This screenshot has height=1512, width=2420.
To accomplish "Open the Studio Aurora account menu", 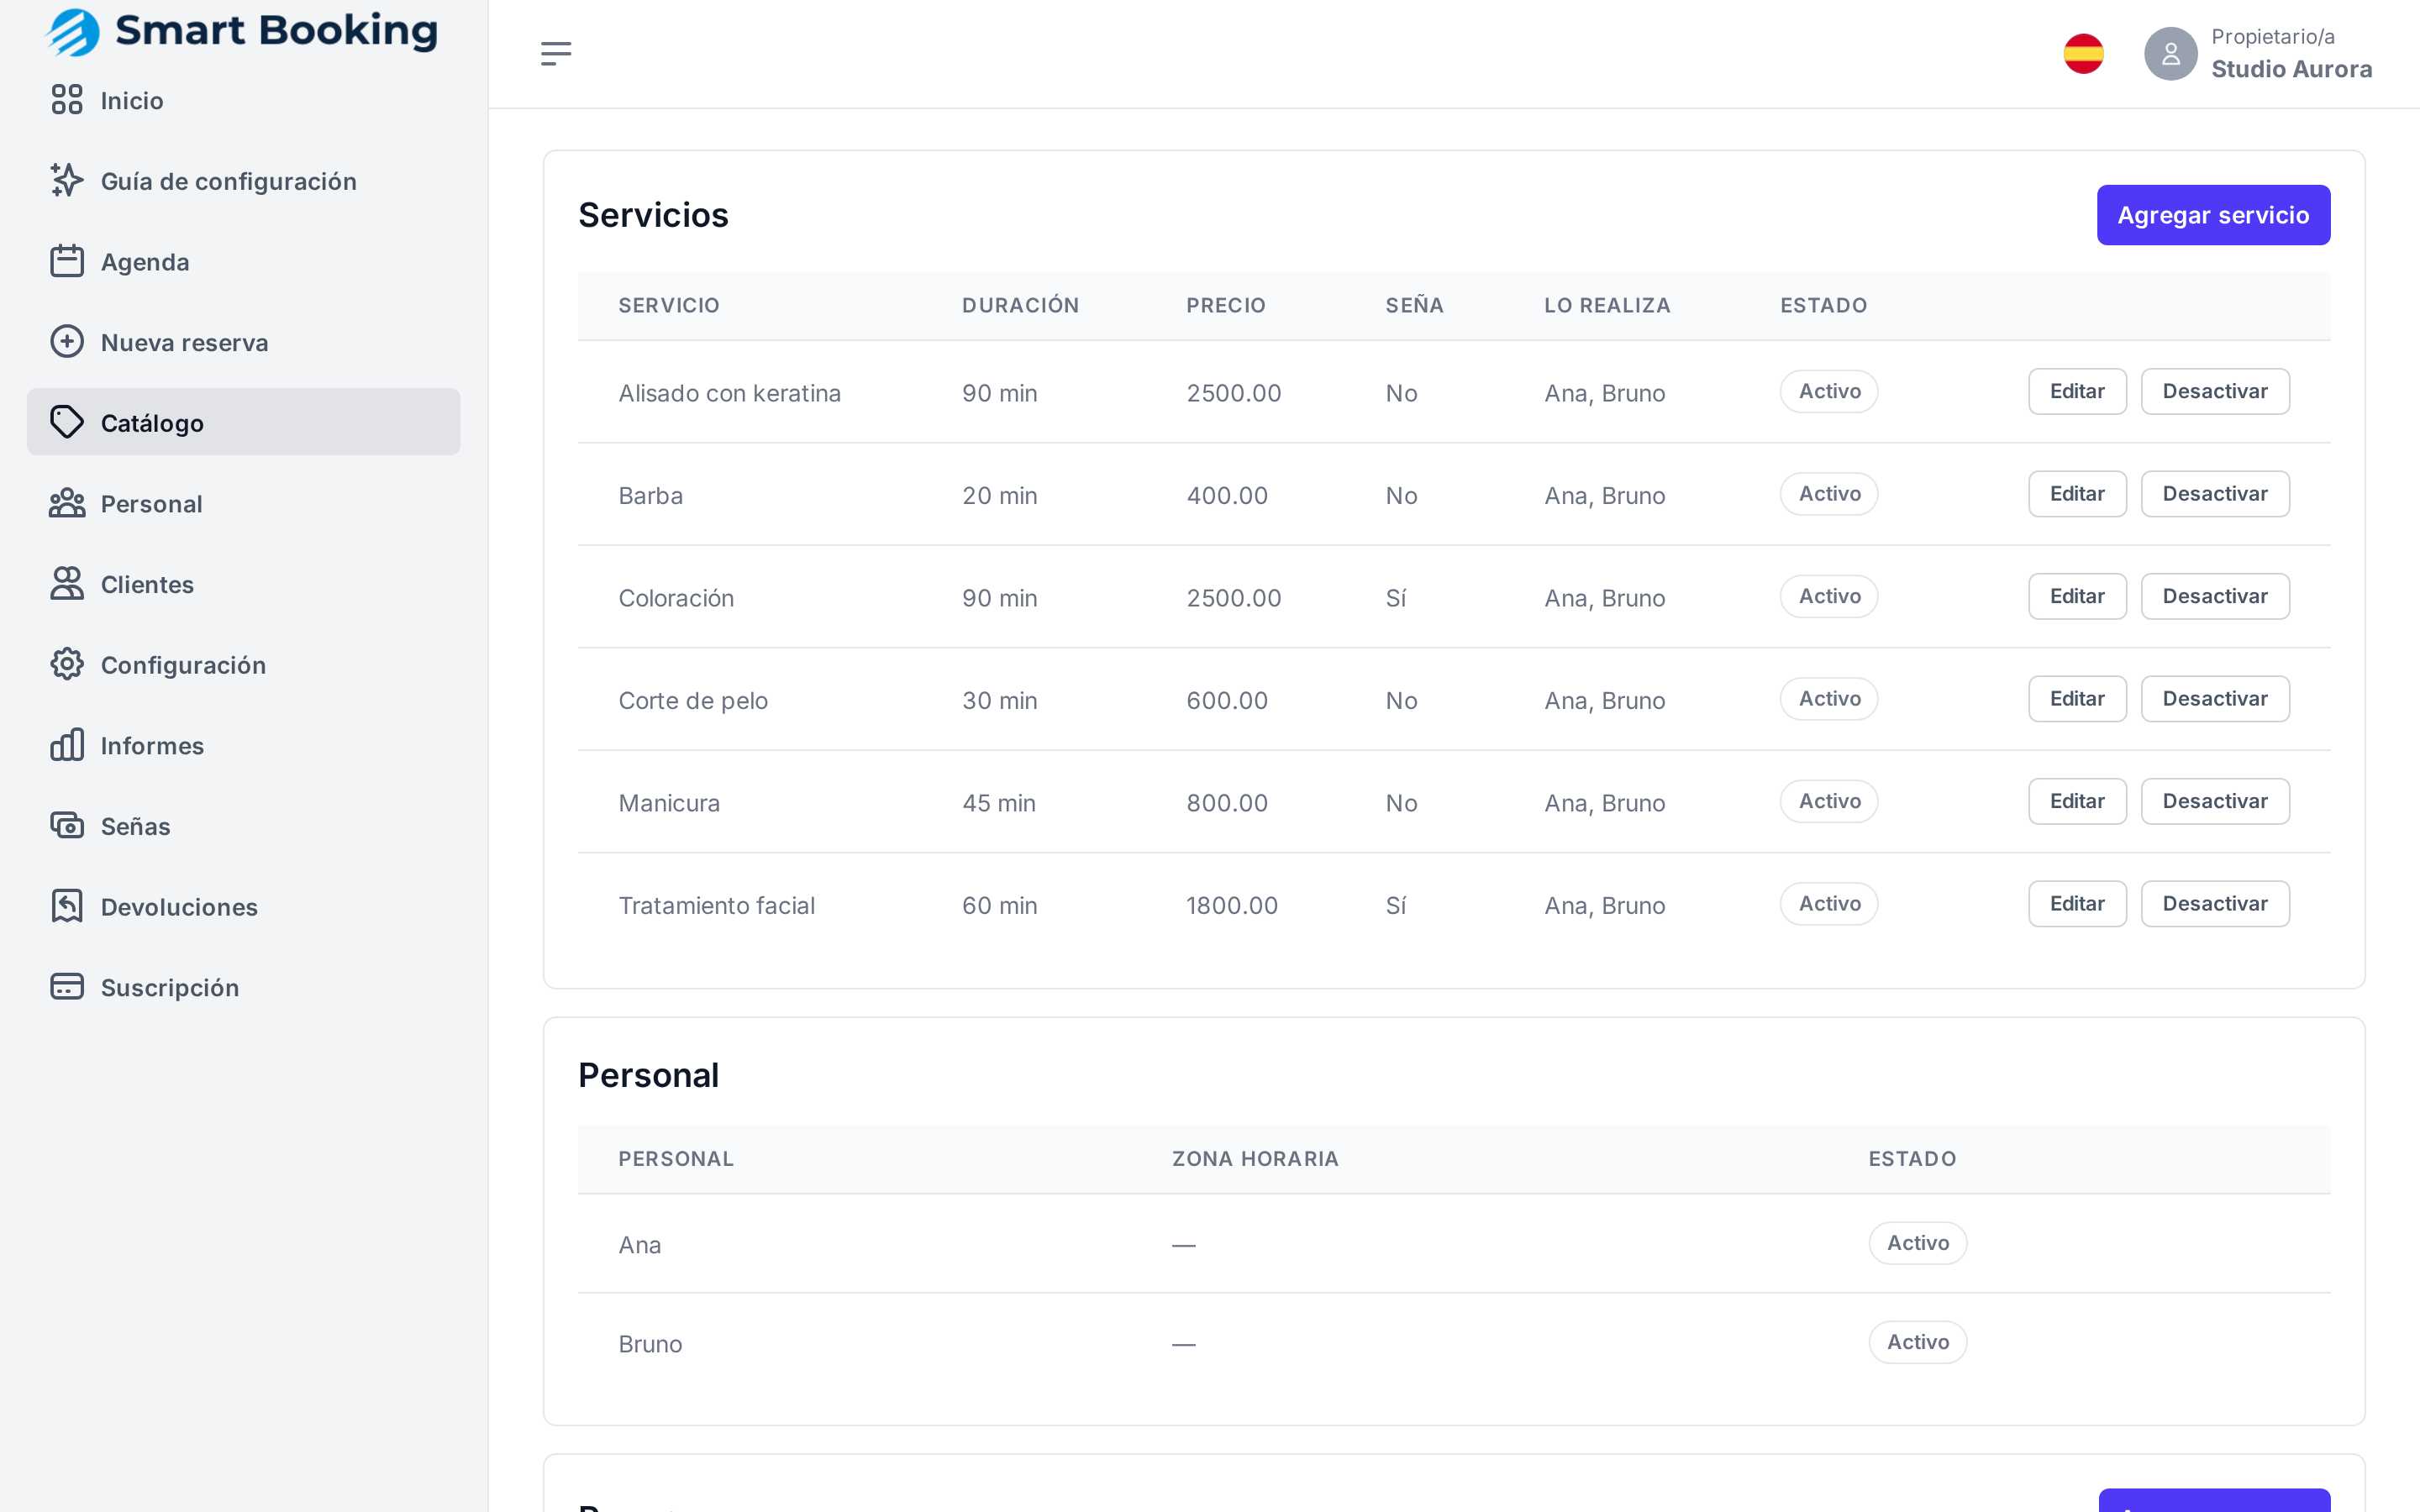I will 2259,54.
